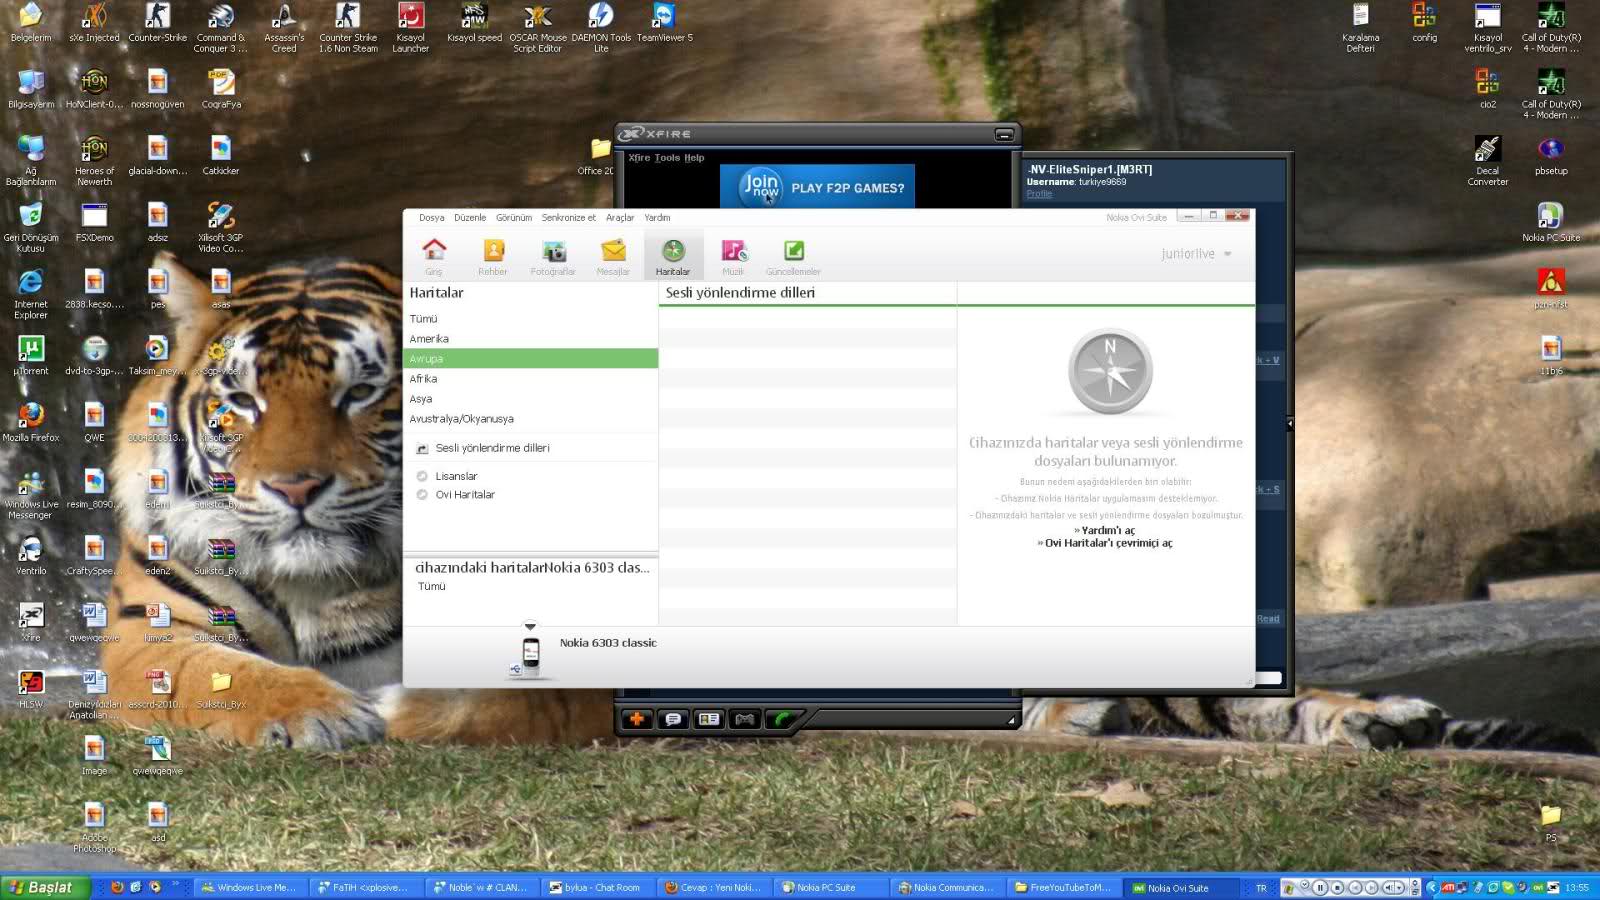Click the Xfire chat bubble icon

(673, 719)
